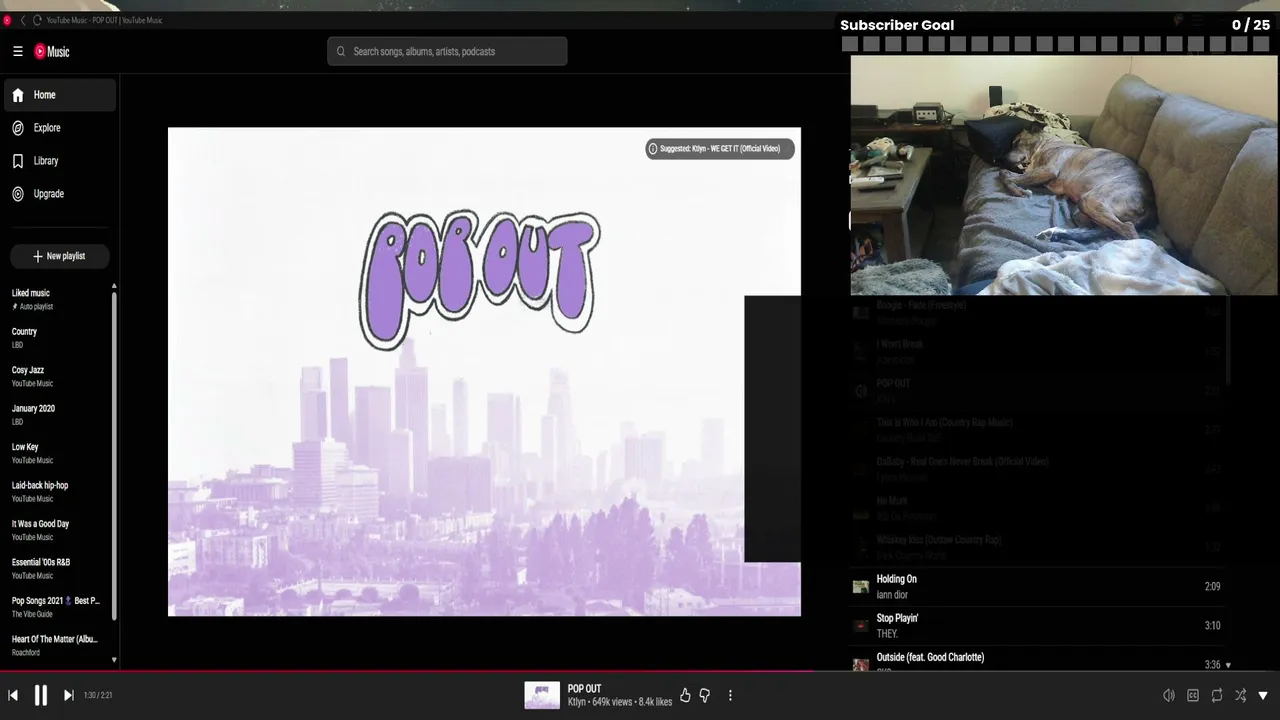1280x720 pixels.
Task: Go back using the browser back arrow
Action: (x=23, y=20)
